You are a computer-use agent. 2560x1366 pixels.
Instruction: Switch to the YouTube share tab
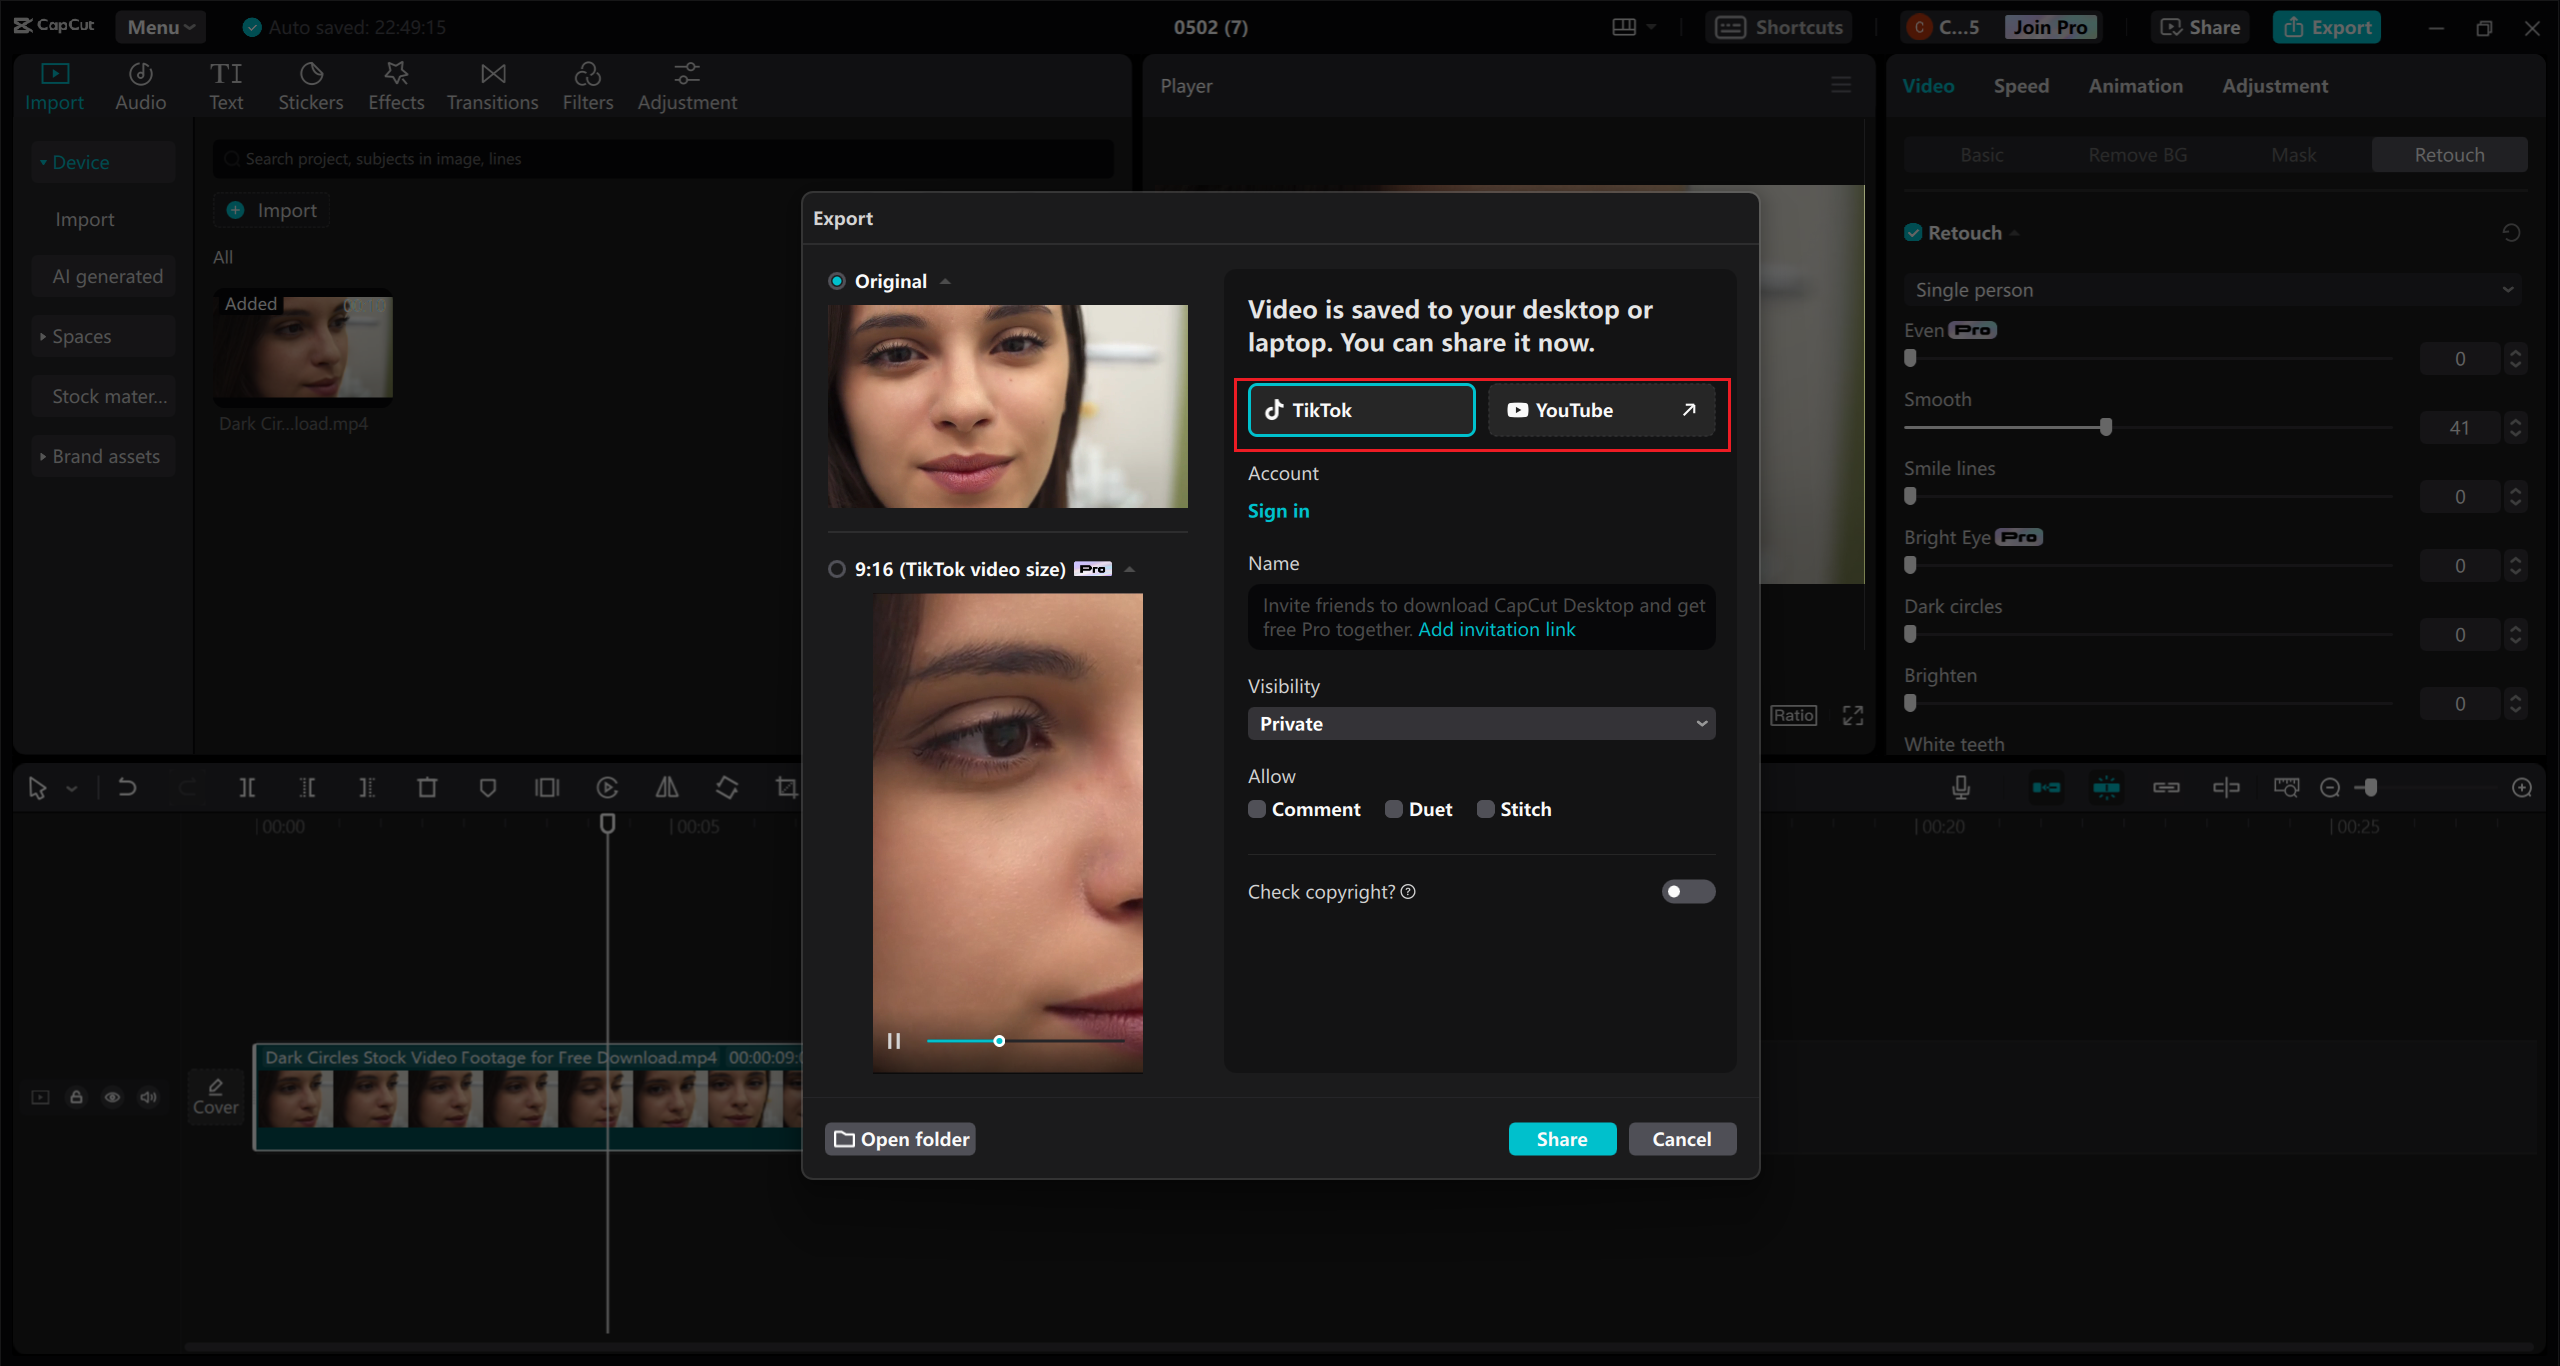pos(1600,410)
